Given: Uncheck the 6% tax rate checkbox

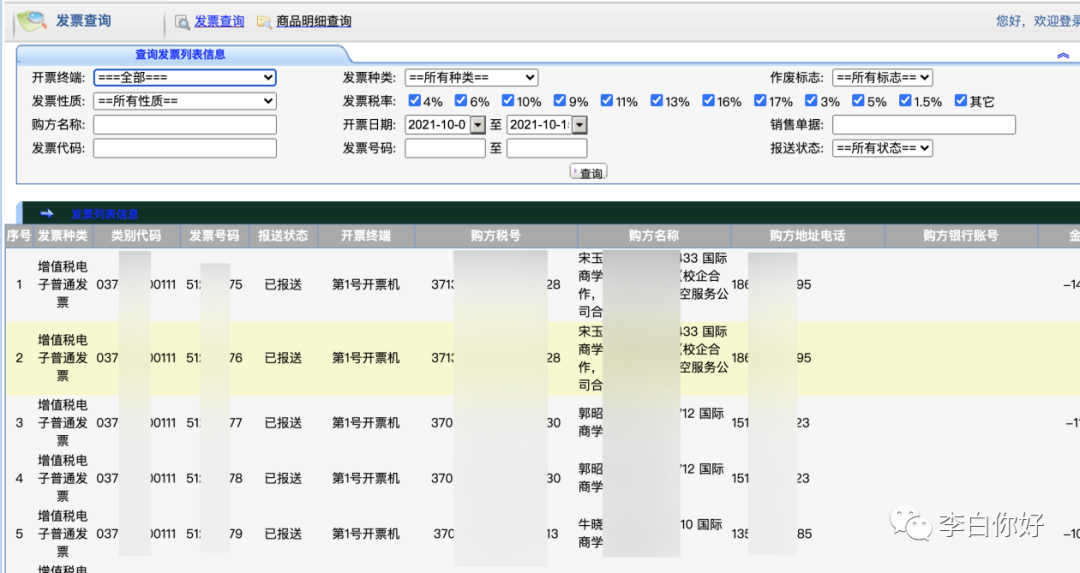Looking at the screenshot, I should (461, 101).
